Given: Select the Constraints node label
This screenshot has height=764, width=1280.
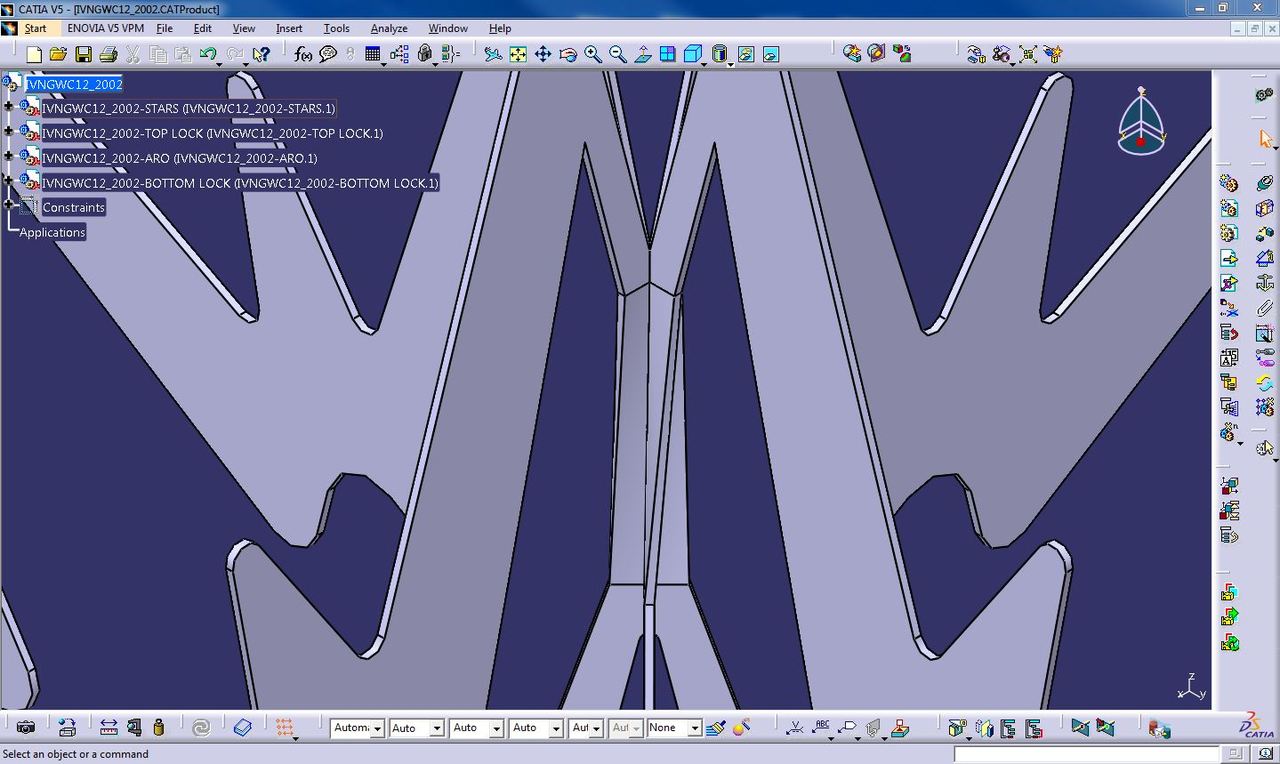Looking at the screenshot, I should [73, 207].
